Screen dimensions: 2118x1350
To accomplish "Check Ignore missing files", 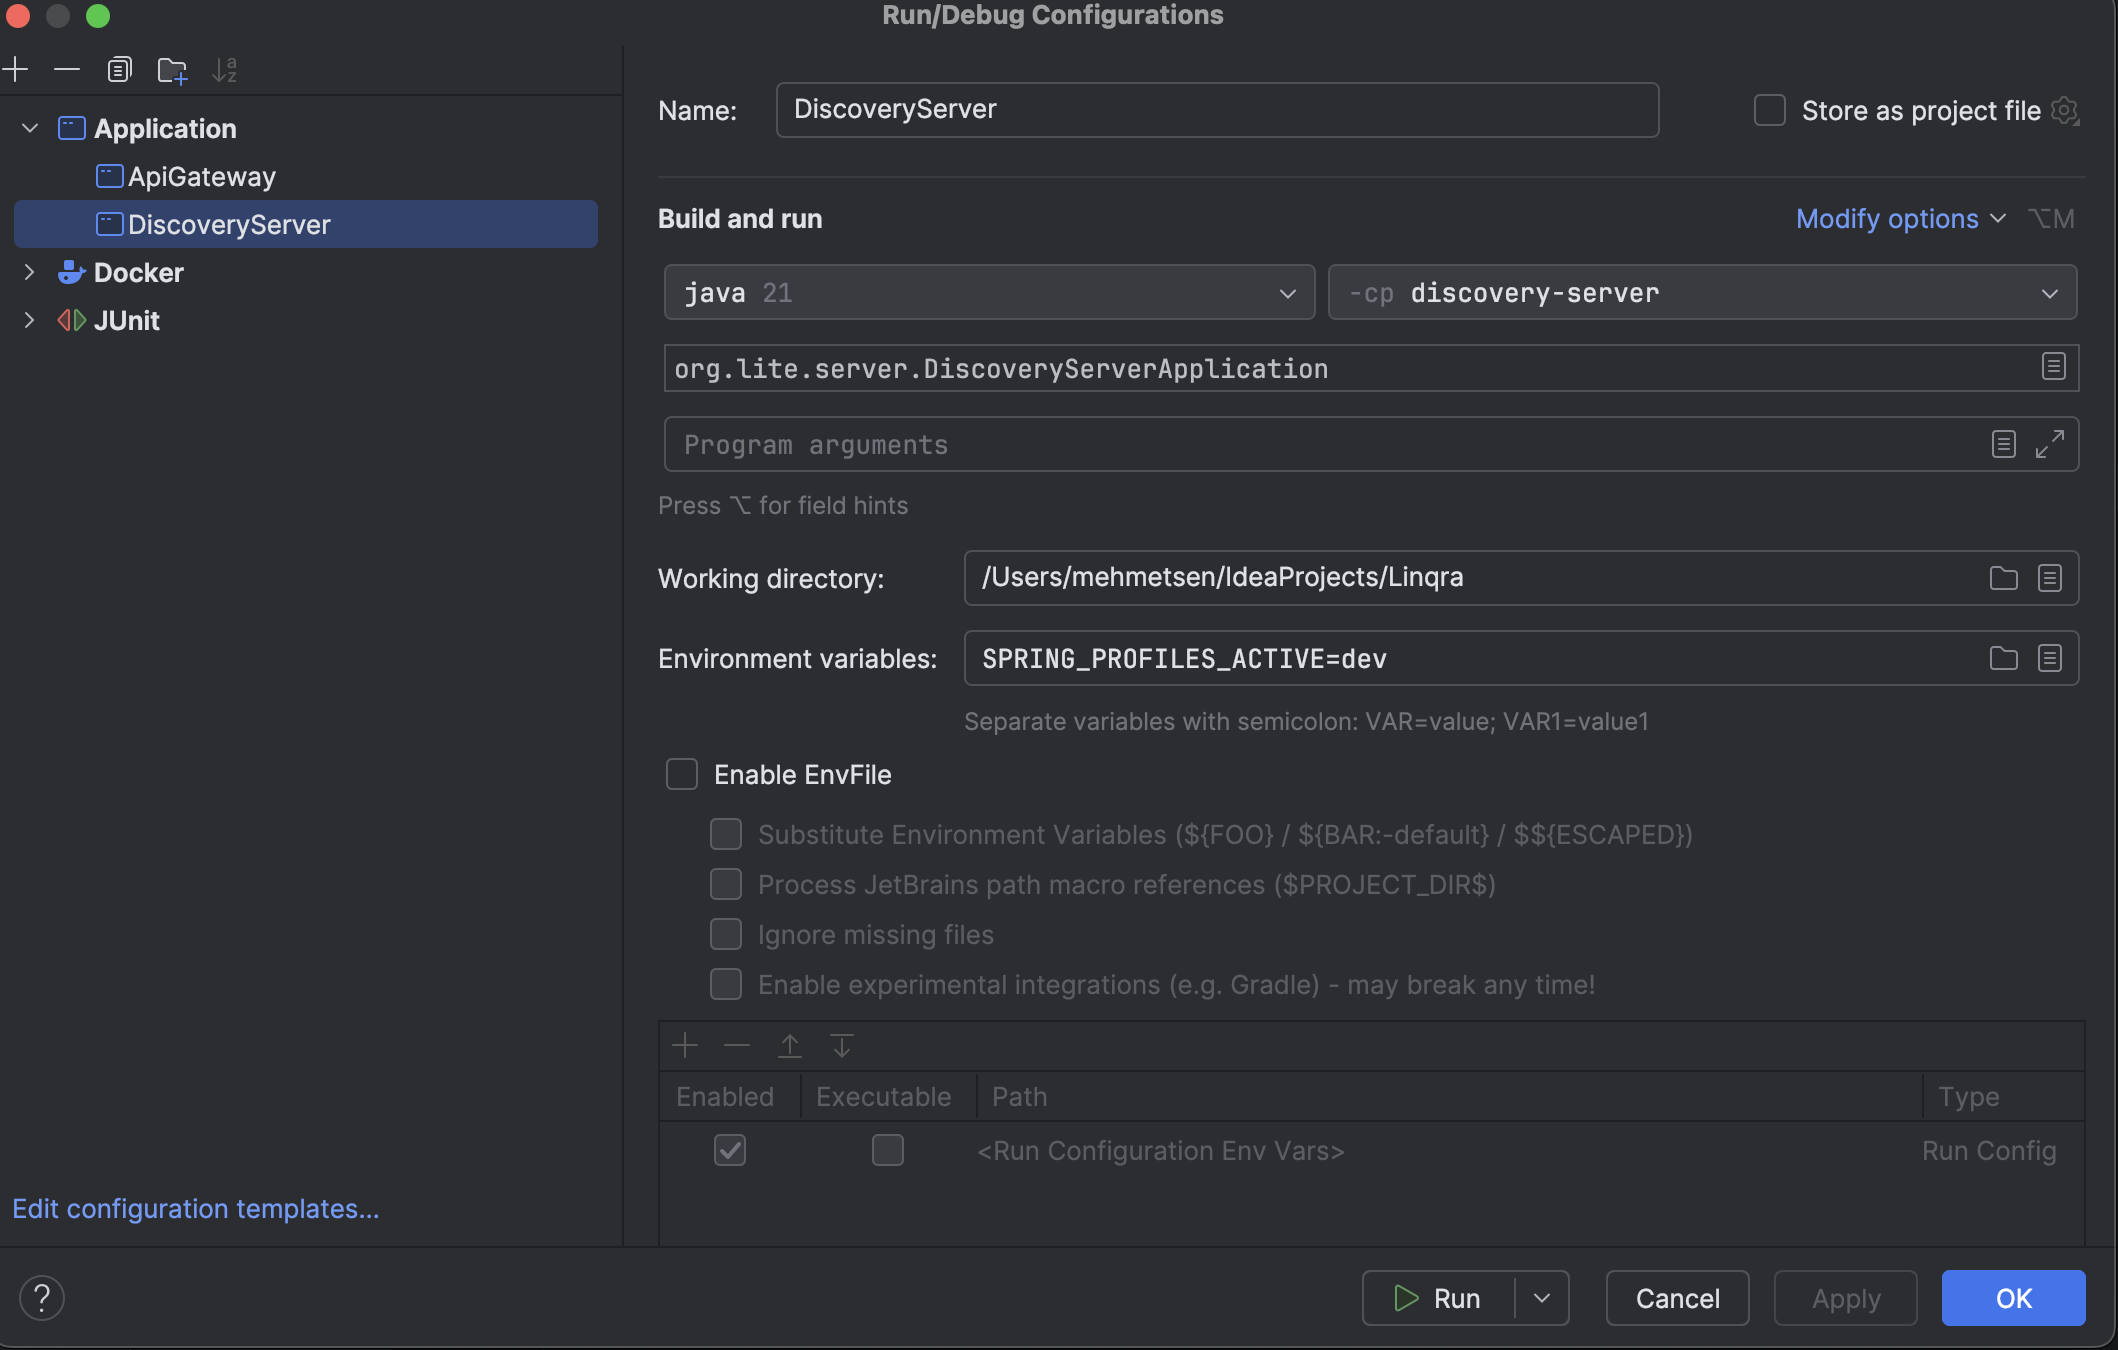I will pyautogui.click(x=725, y=934).
